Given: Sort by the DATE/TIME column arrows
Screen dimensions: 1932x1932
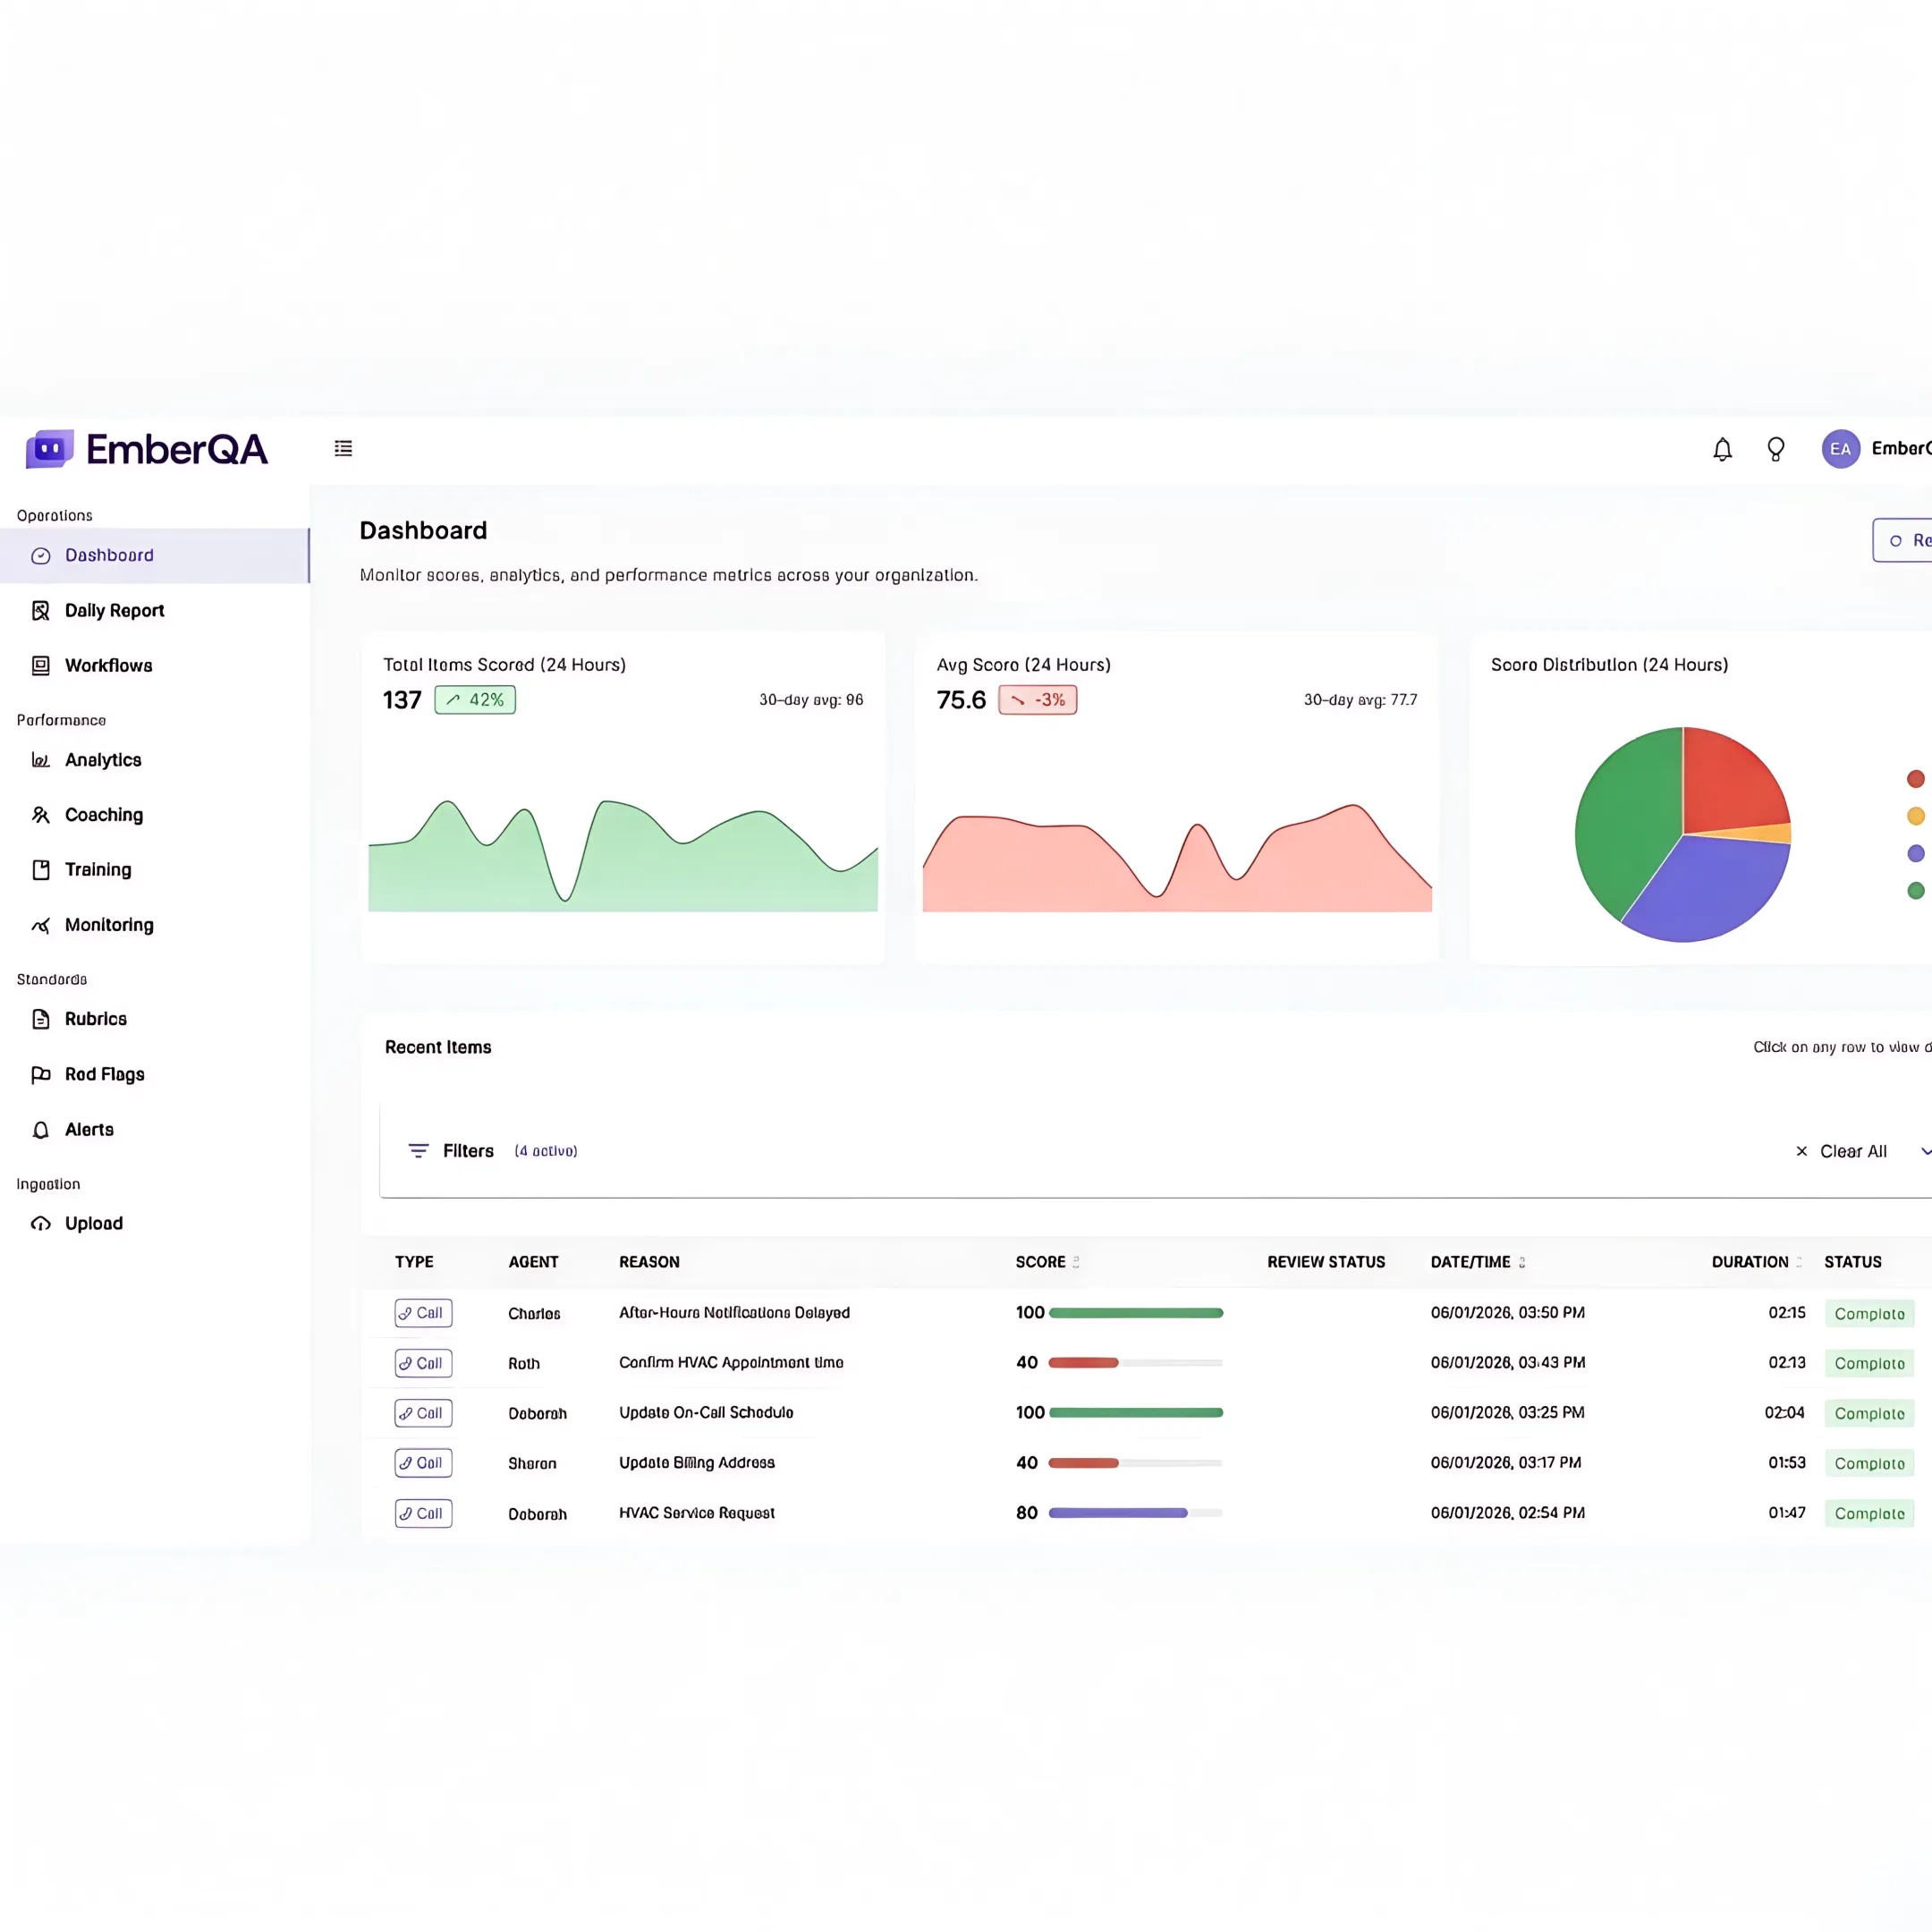Looking at the screenshot, I should pos(1522,1262).
